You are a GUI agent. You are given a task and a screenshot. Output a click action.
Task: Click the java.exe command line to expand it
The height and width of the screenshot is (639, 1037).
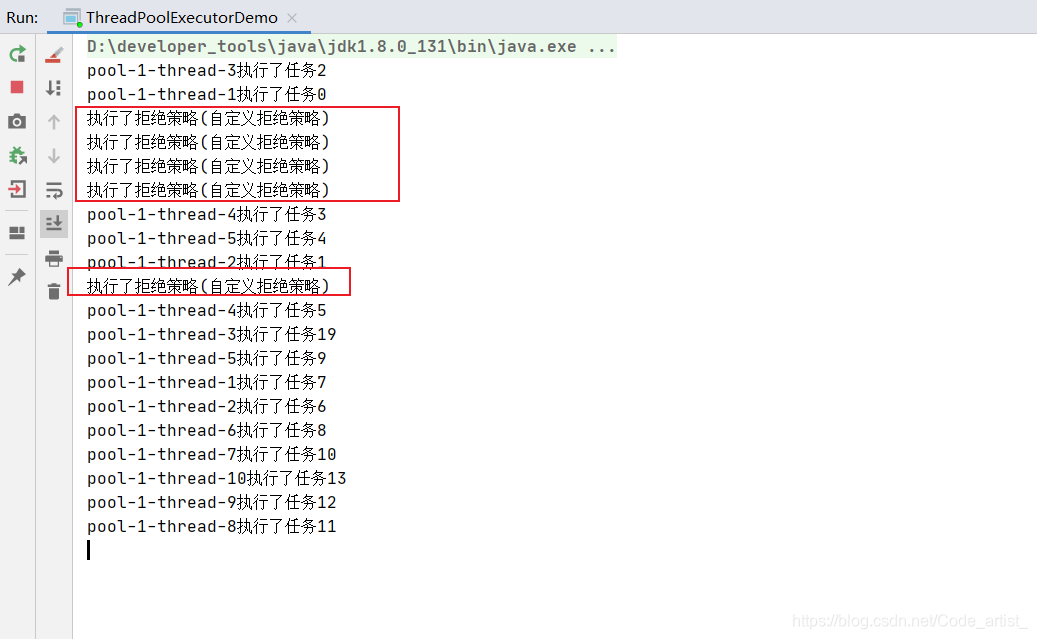[351, 47]
